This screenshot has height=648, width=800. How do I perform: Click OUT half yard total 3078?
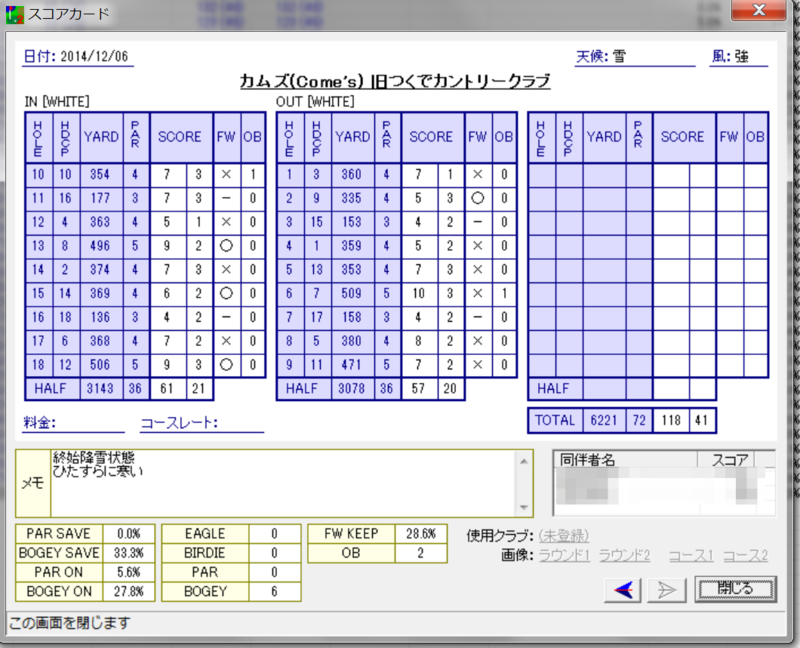352,389
